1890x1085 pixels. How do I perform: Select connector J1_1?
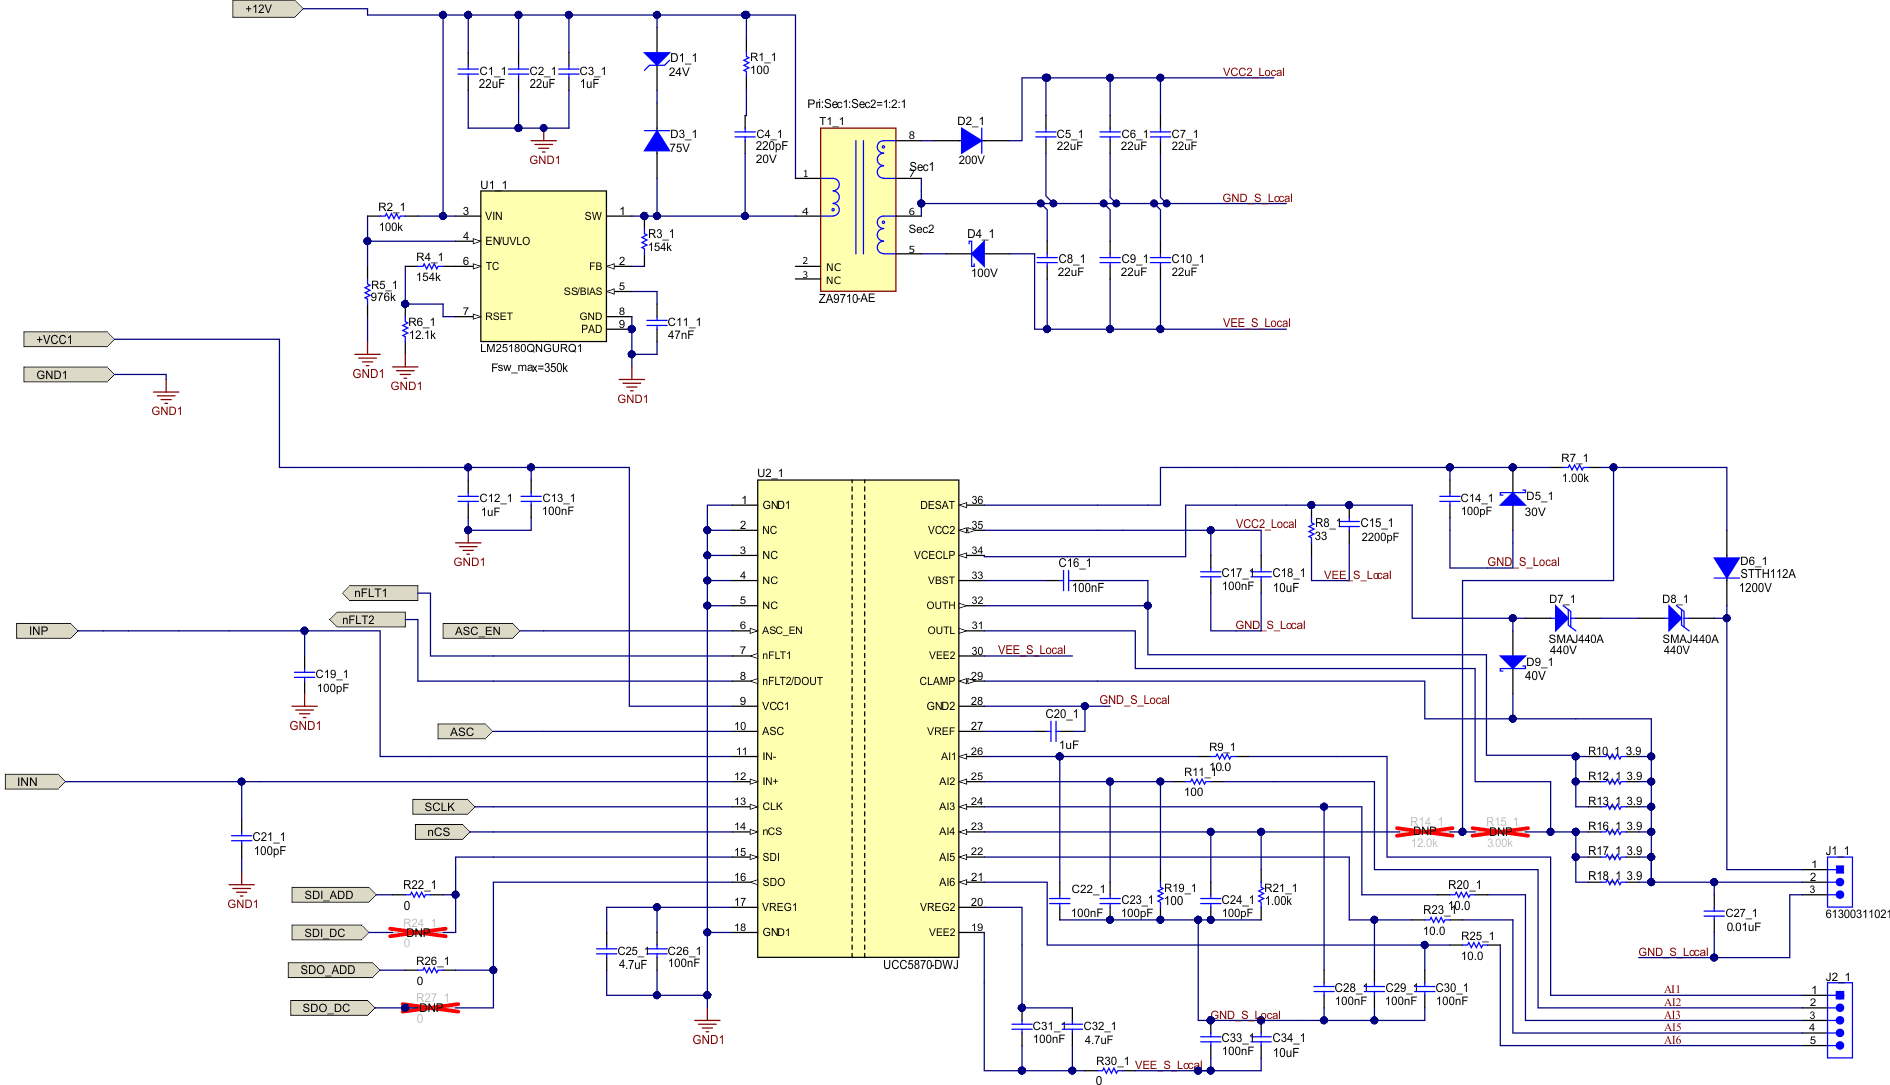1839,882
